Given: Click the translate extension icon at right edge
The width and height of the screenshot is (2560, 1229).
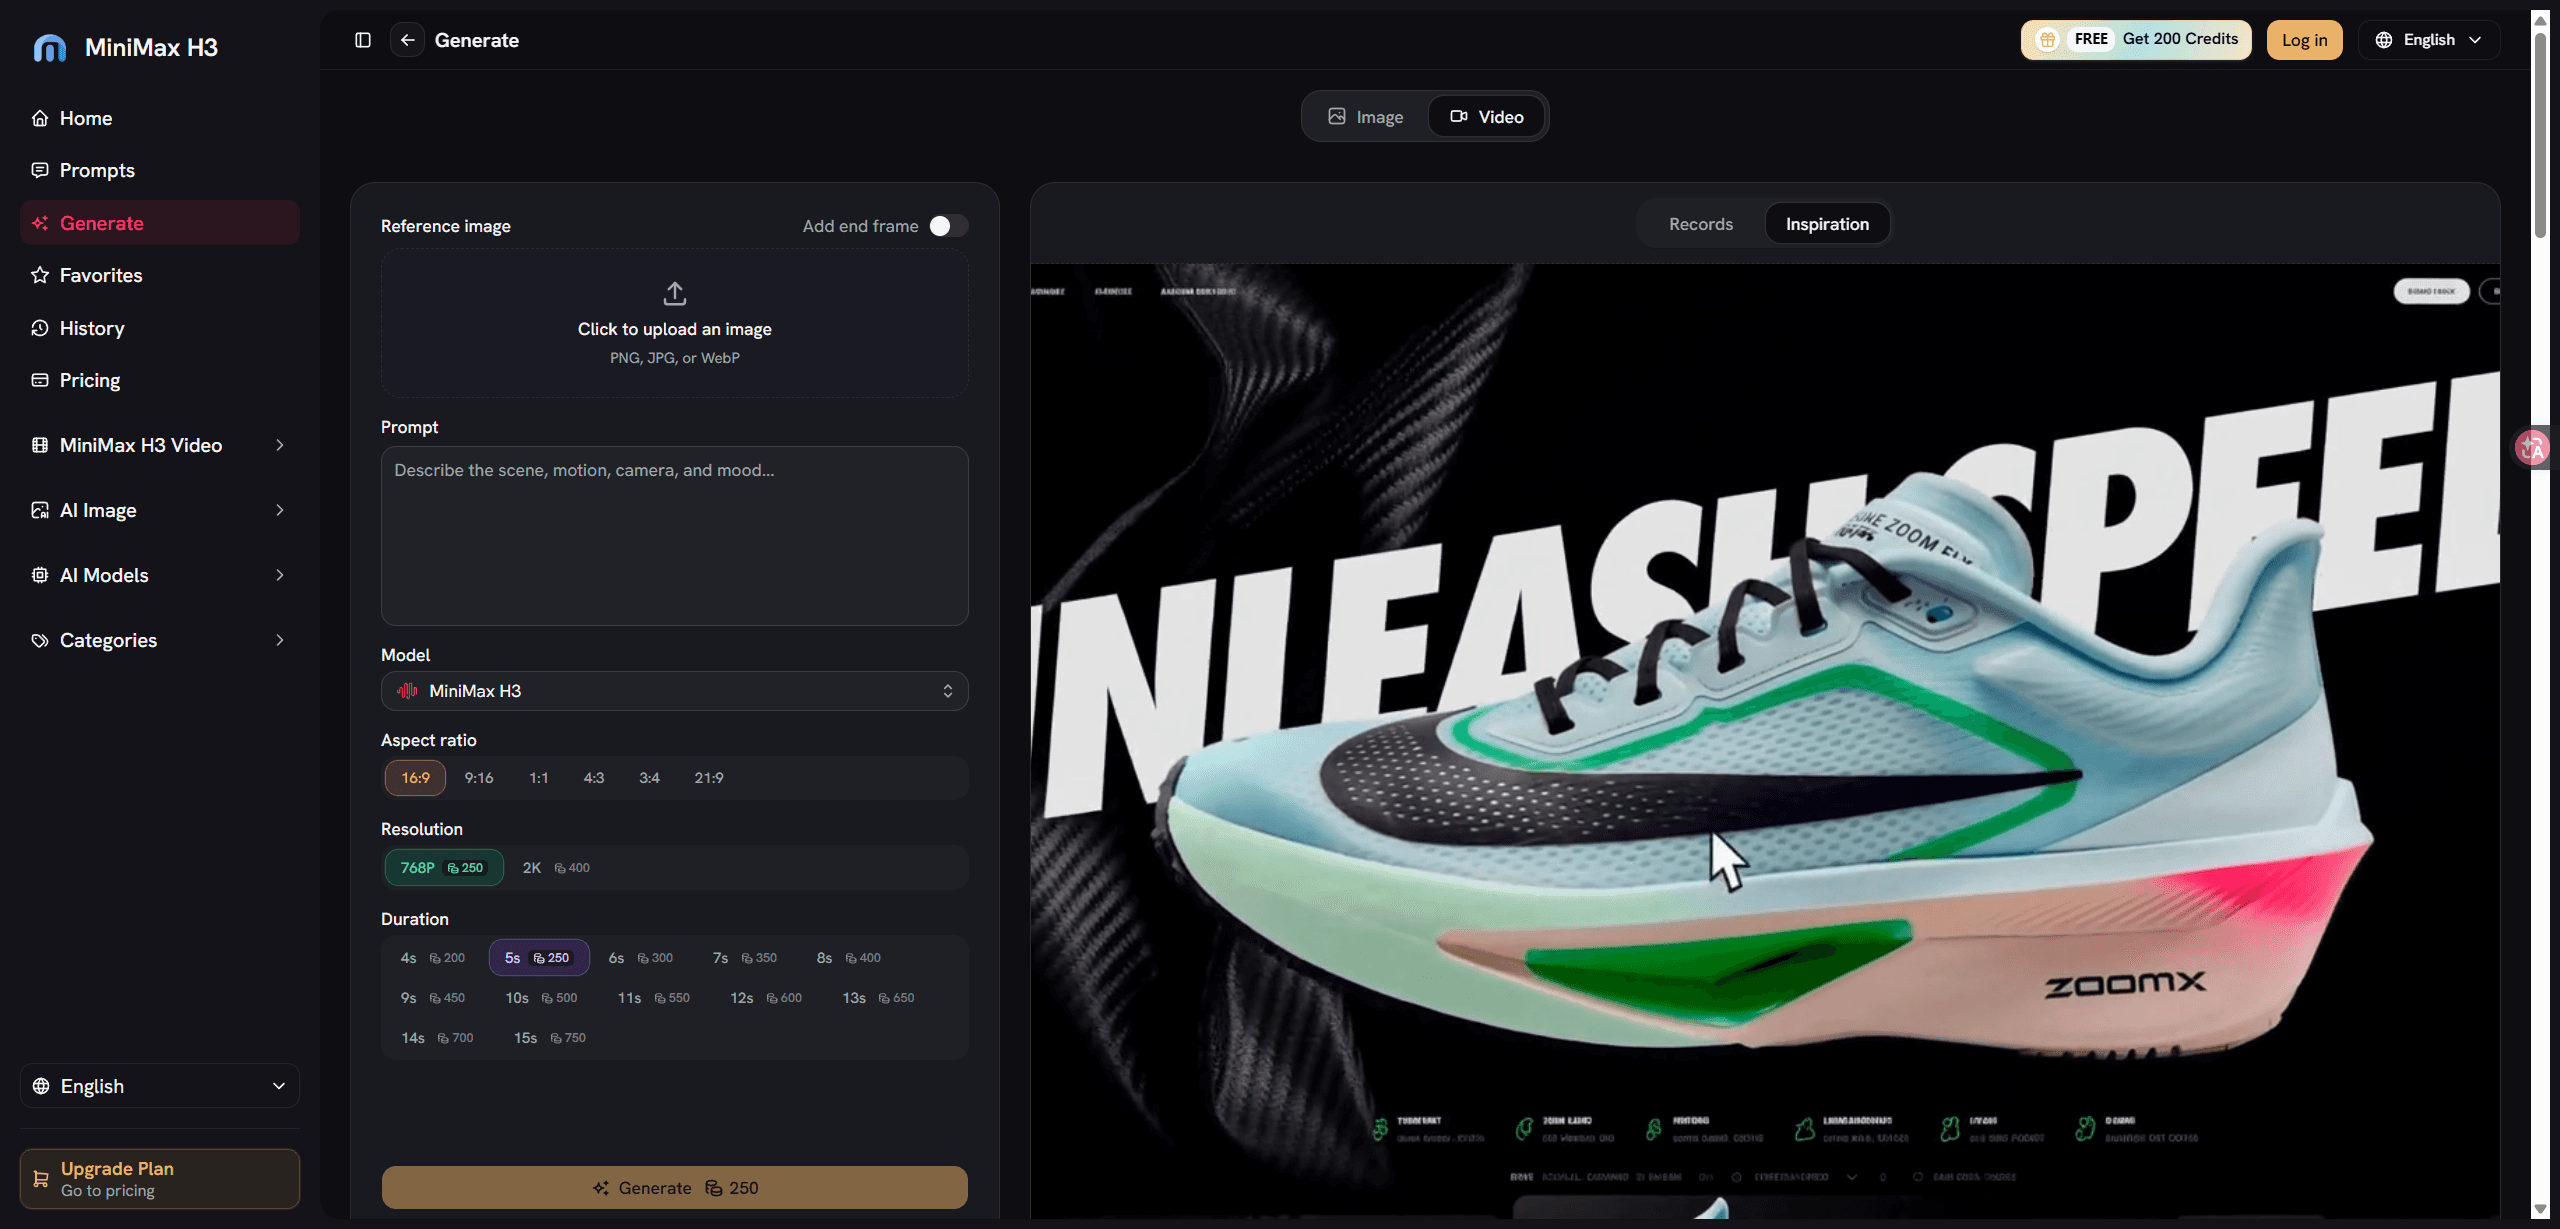Looking at the screenshot, I should [2534, 448].
